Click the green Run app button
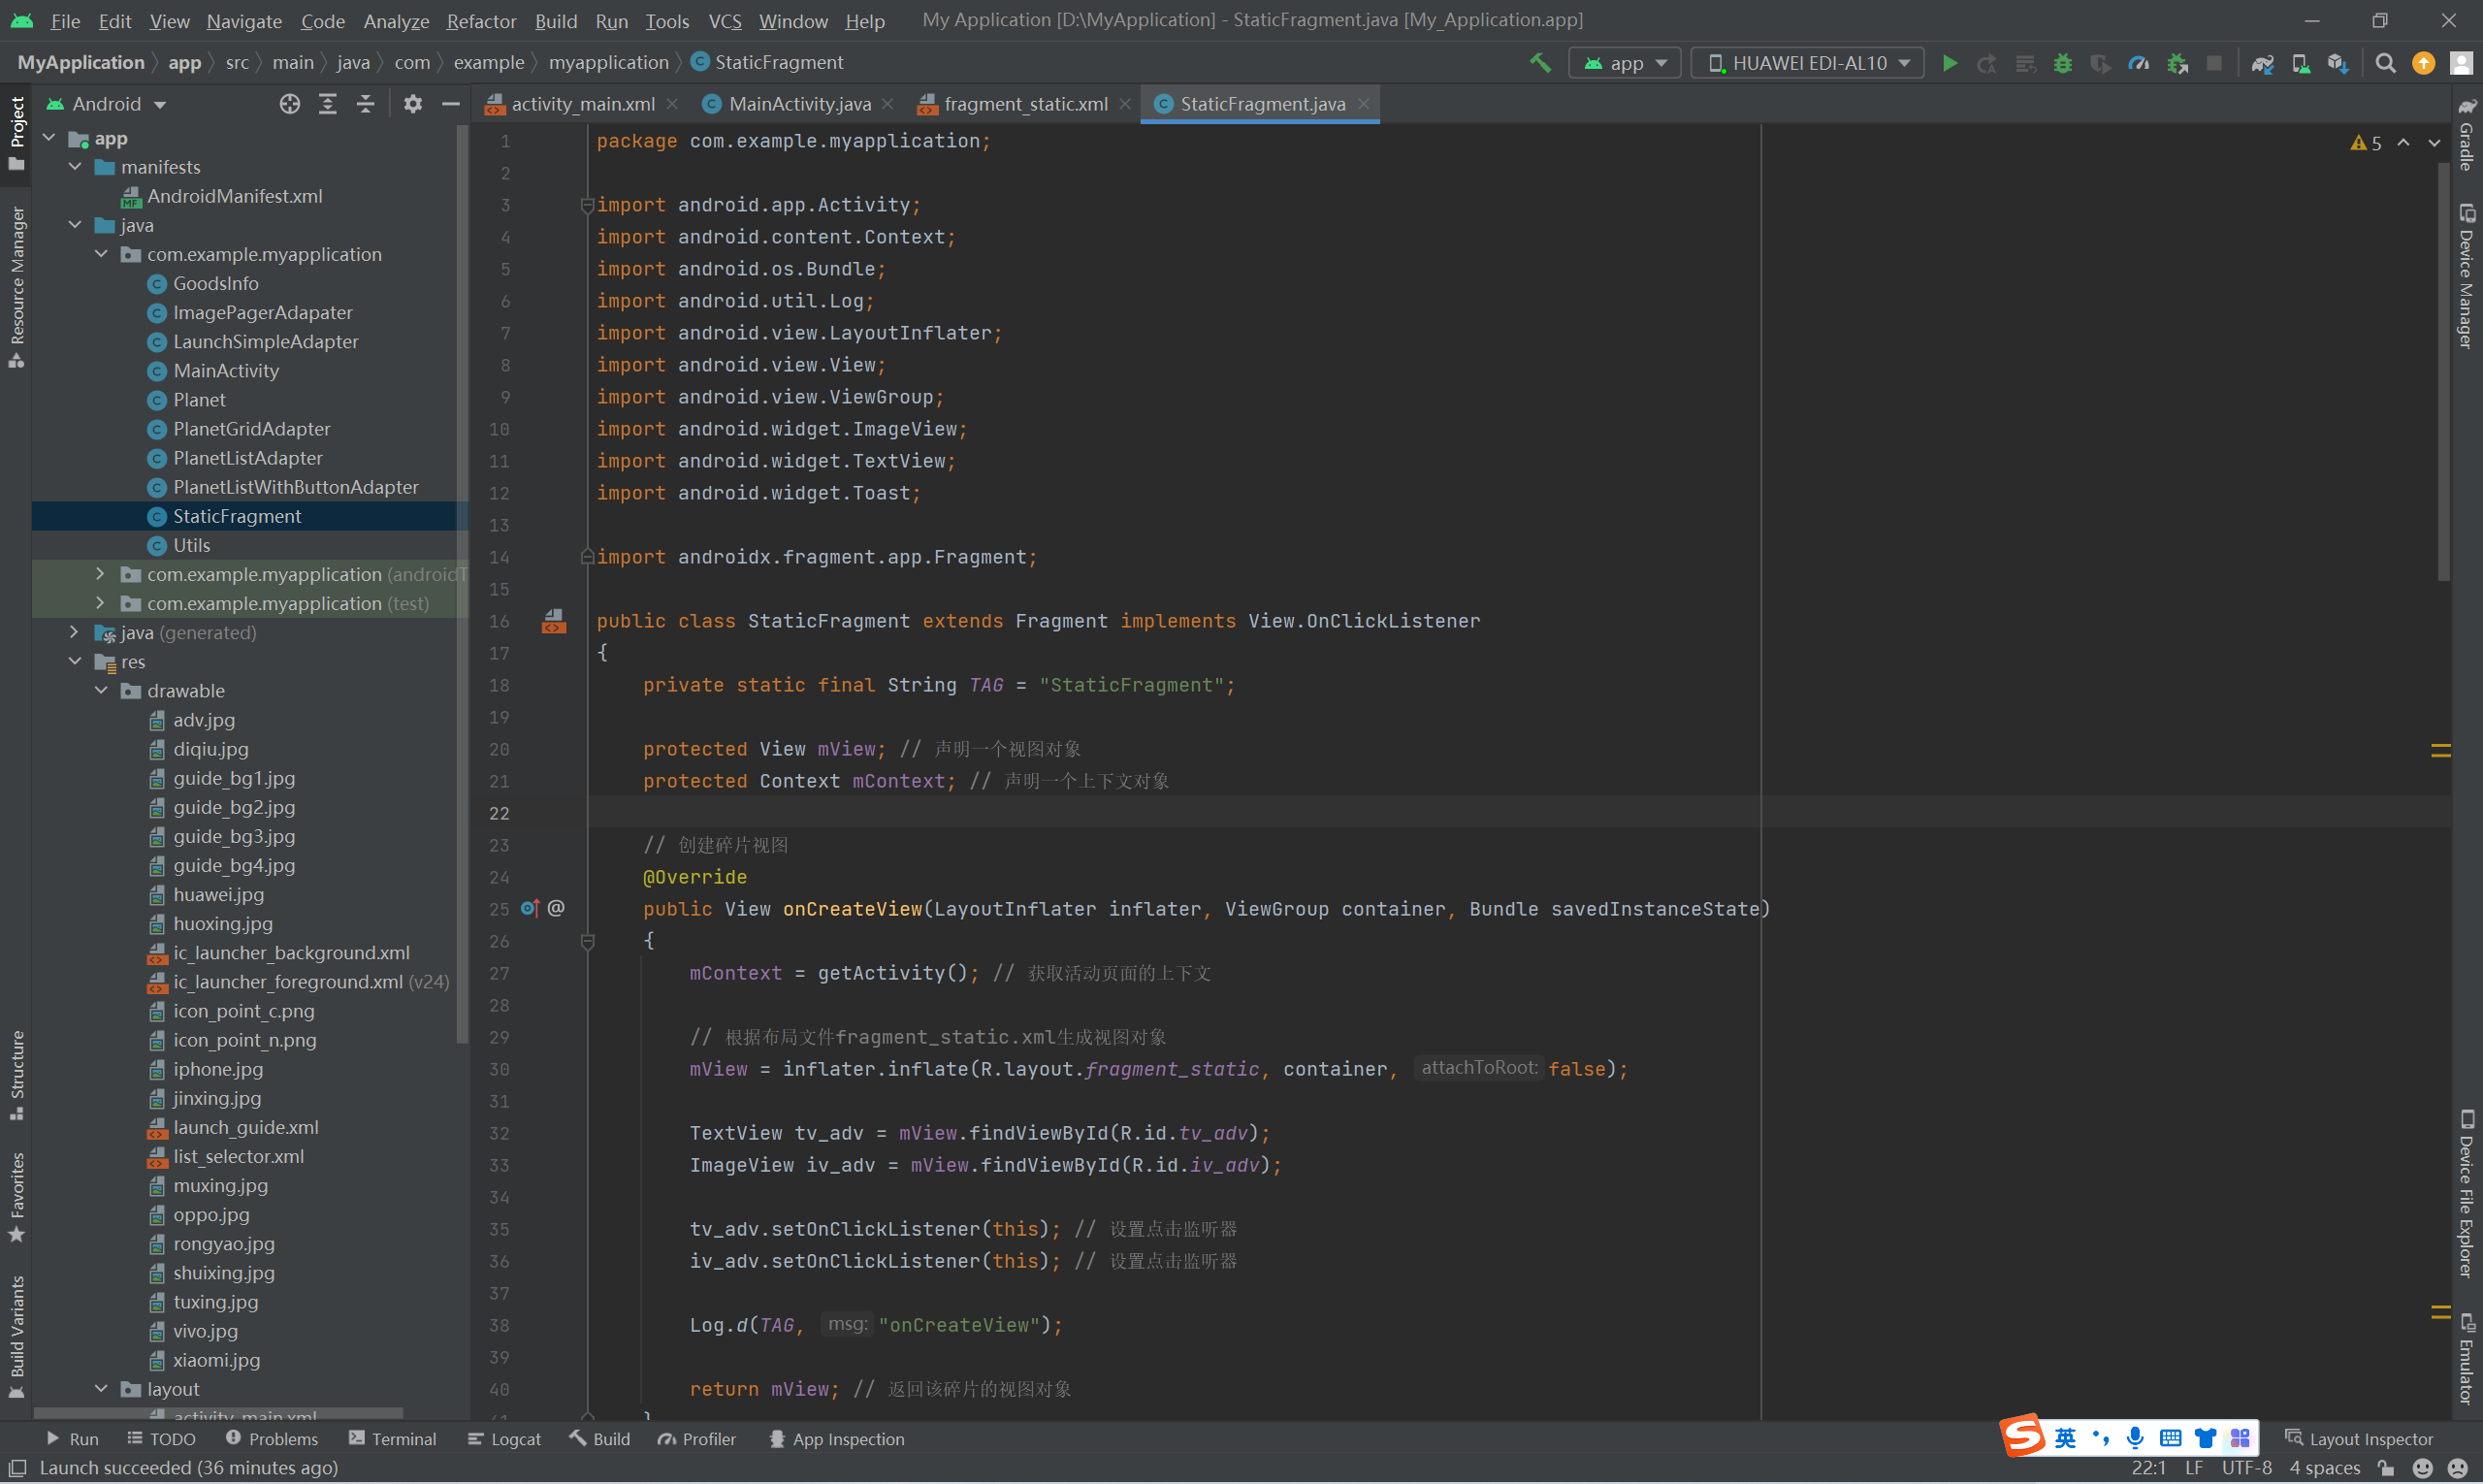The height and width of the screenshot is (1484, 2483). coord(1949,63)
